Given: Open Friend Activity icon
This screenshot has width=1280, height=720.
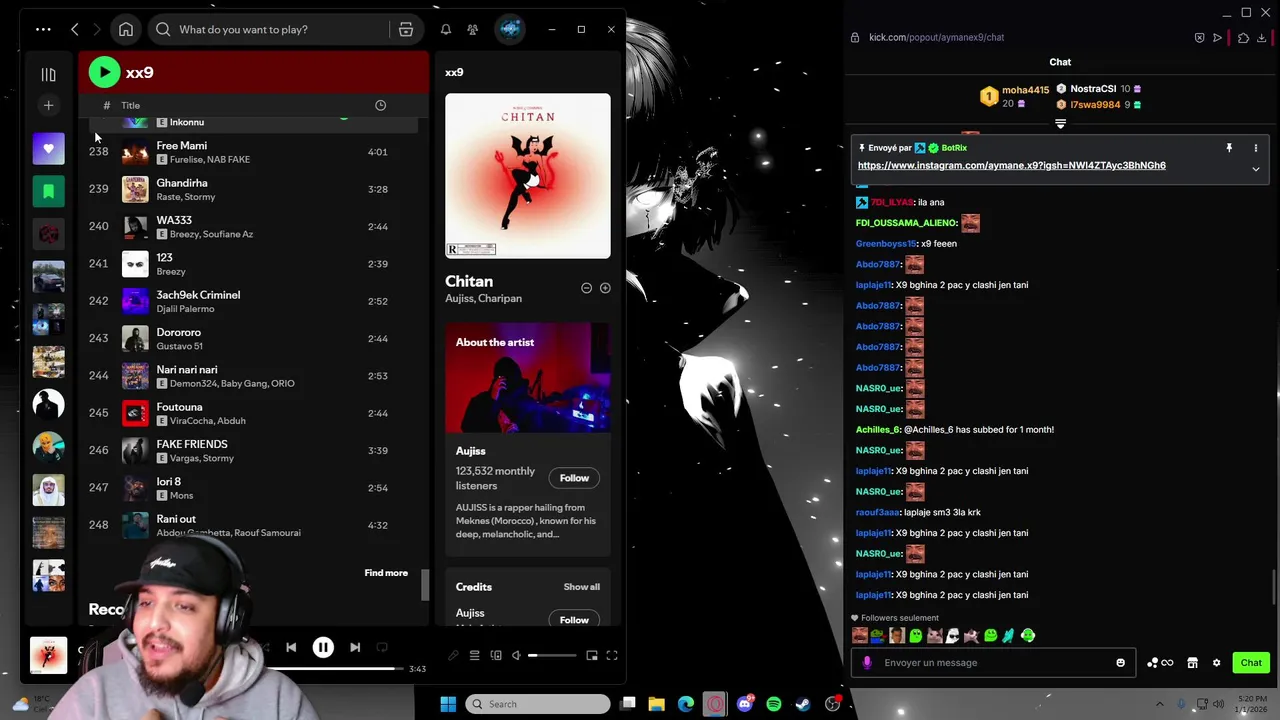Looking at the screenshot, I should [473, 29].
